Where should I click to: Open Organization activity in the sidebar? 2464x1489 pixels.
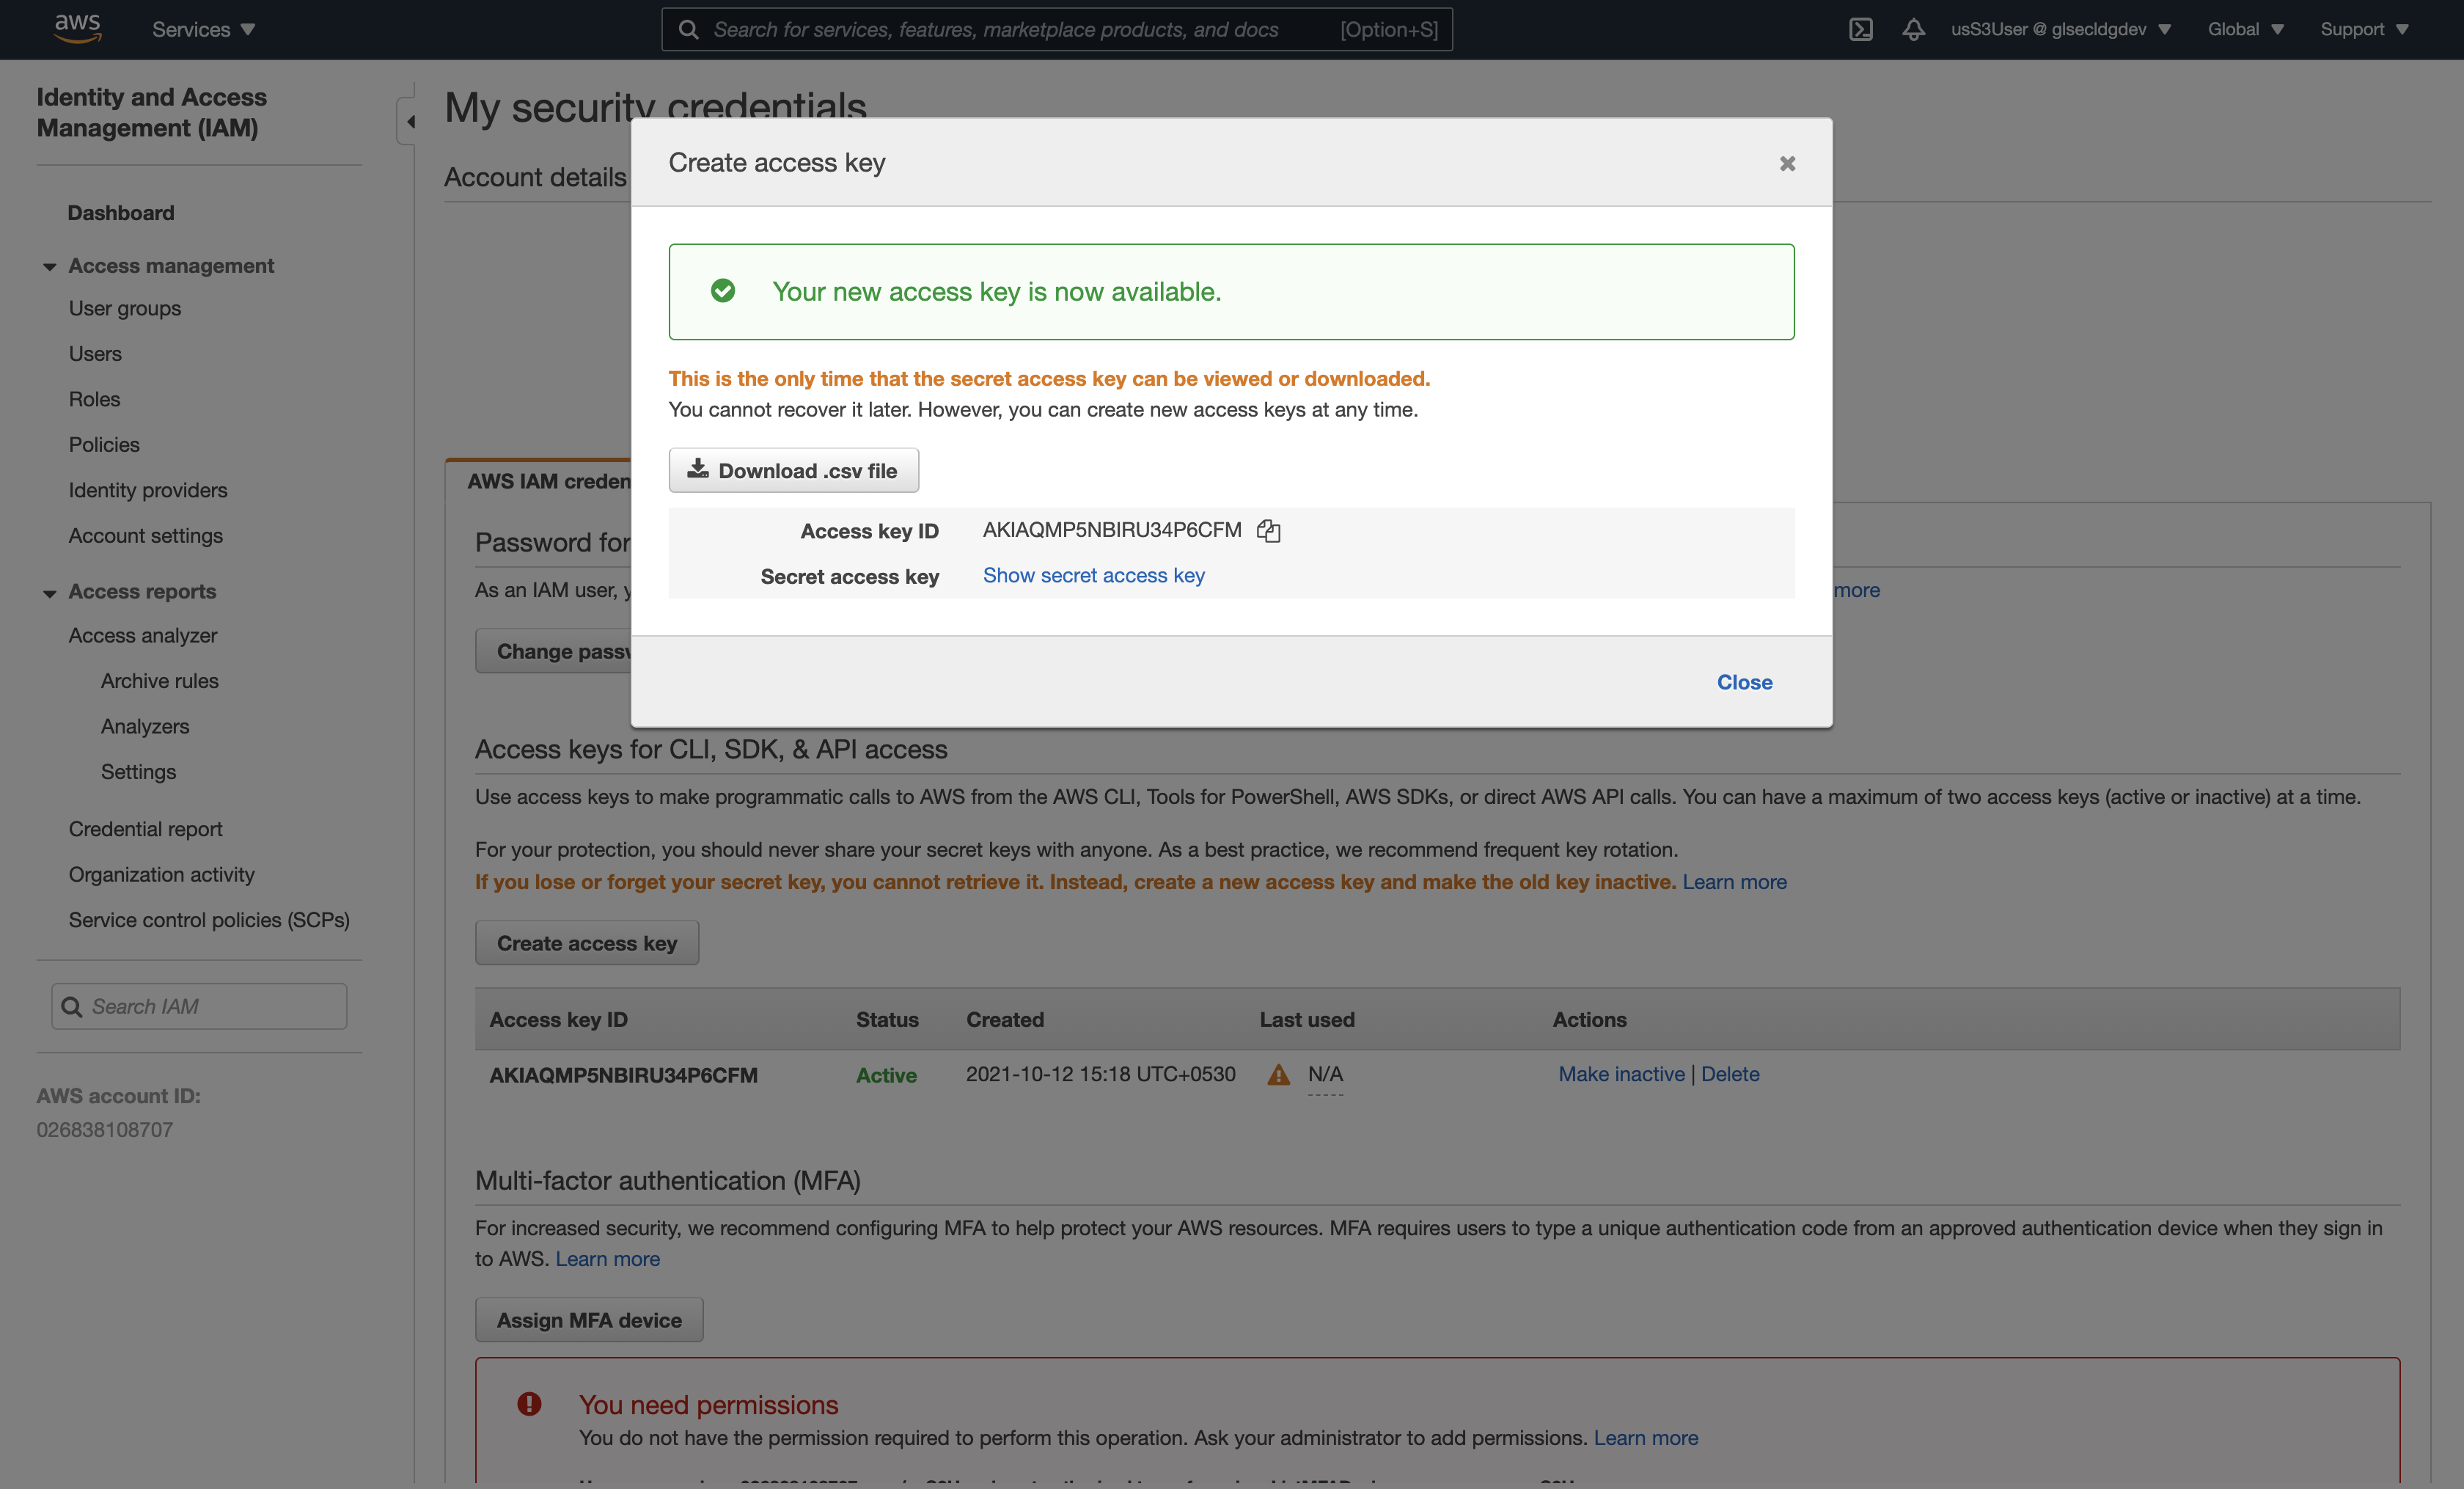[x=162, y=875]
